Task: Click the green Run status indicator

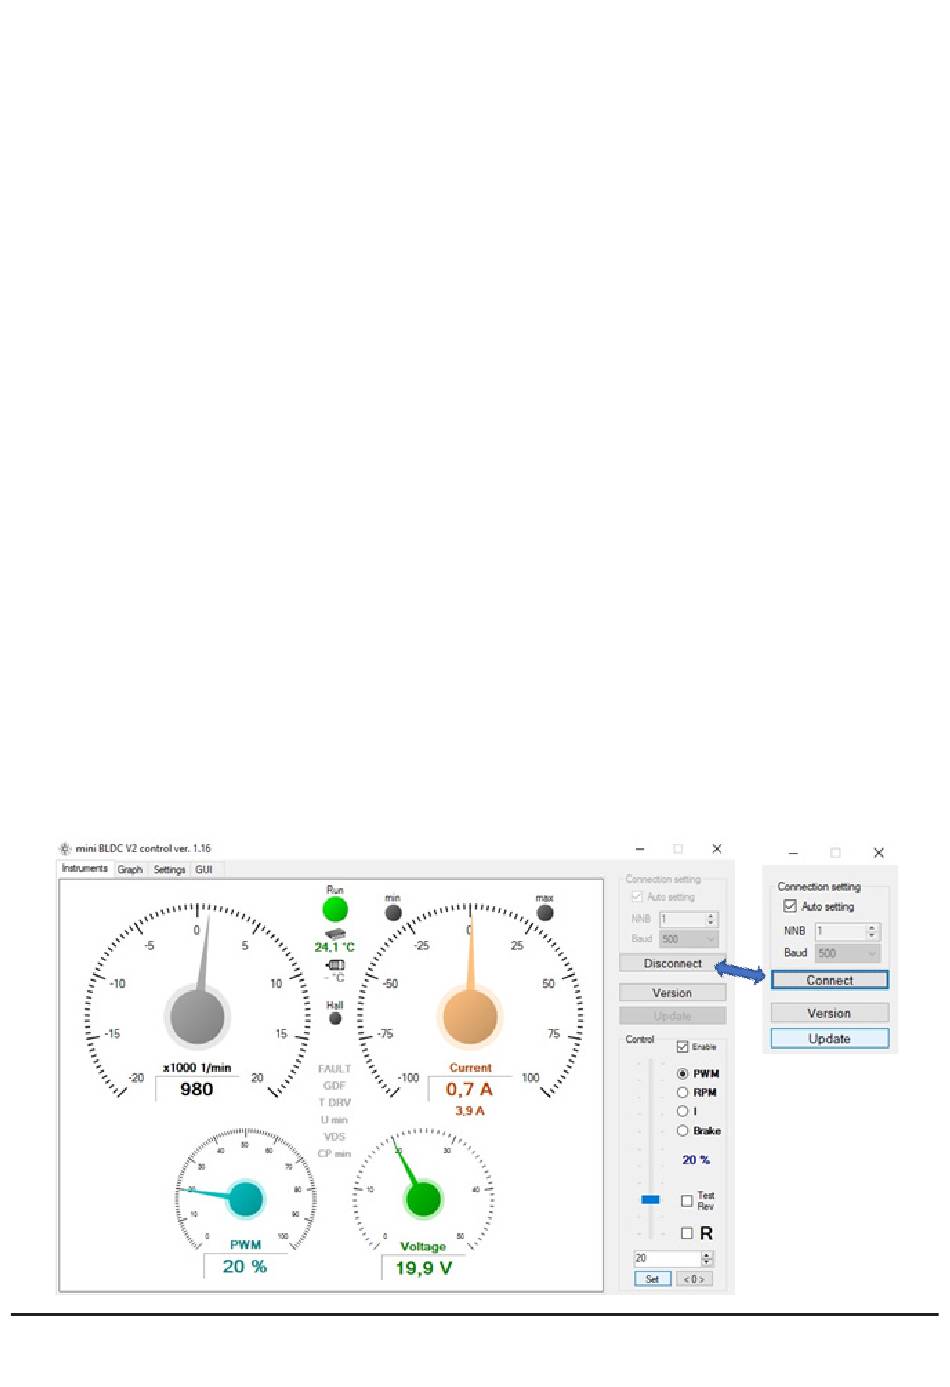Action: pyautogui.click(x=335, y=909)
